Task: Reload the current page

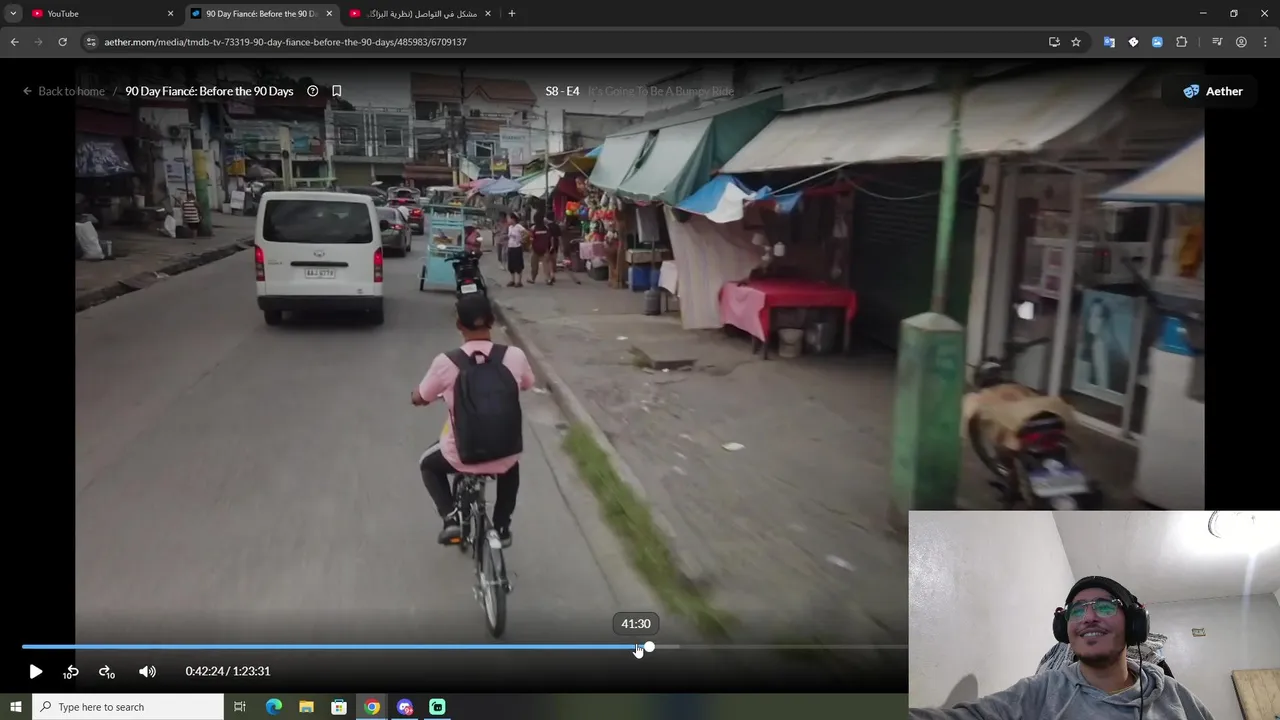Action: pyautogui.click(x=62, y=42)
